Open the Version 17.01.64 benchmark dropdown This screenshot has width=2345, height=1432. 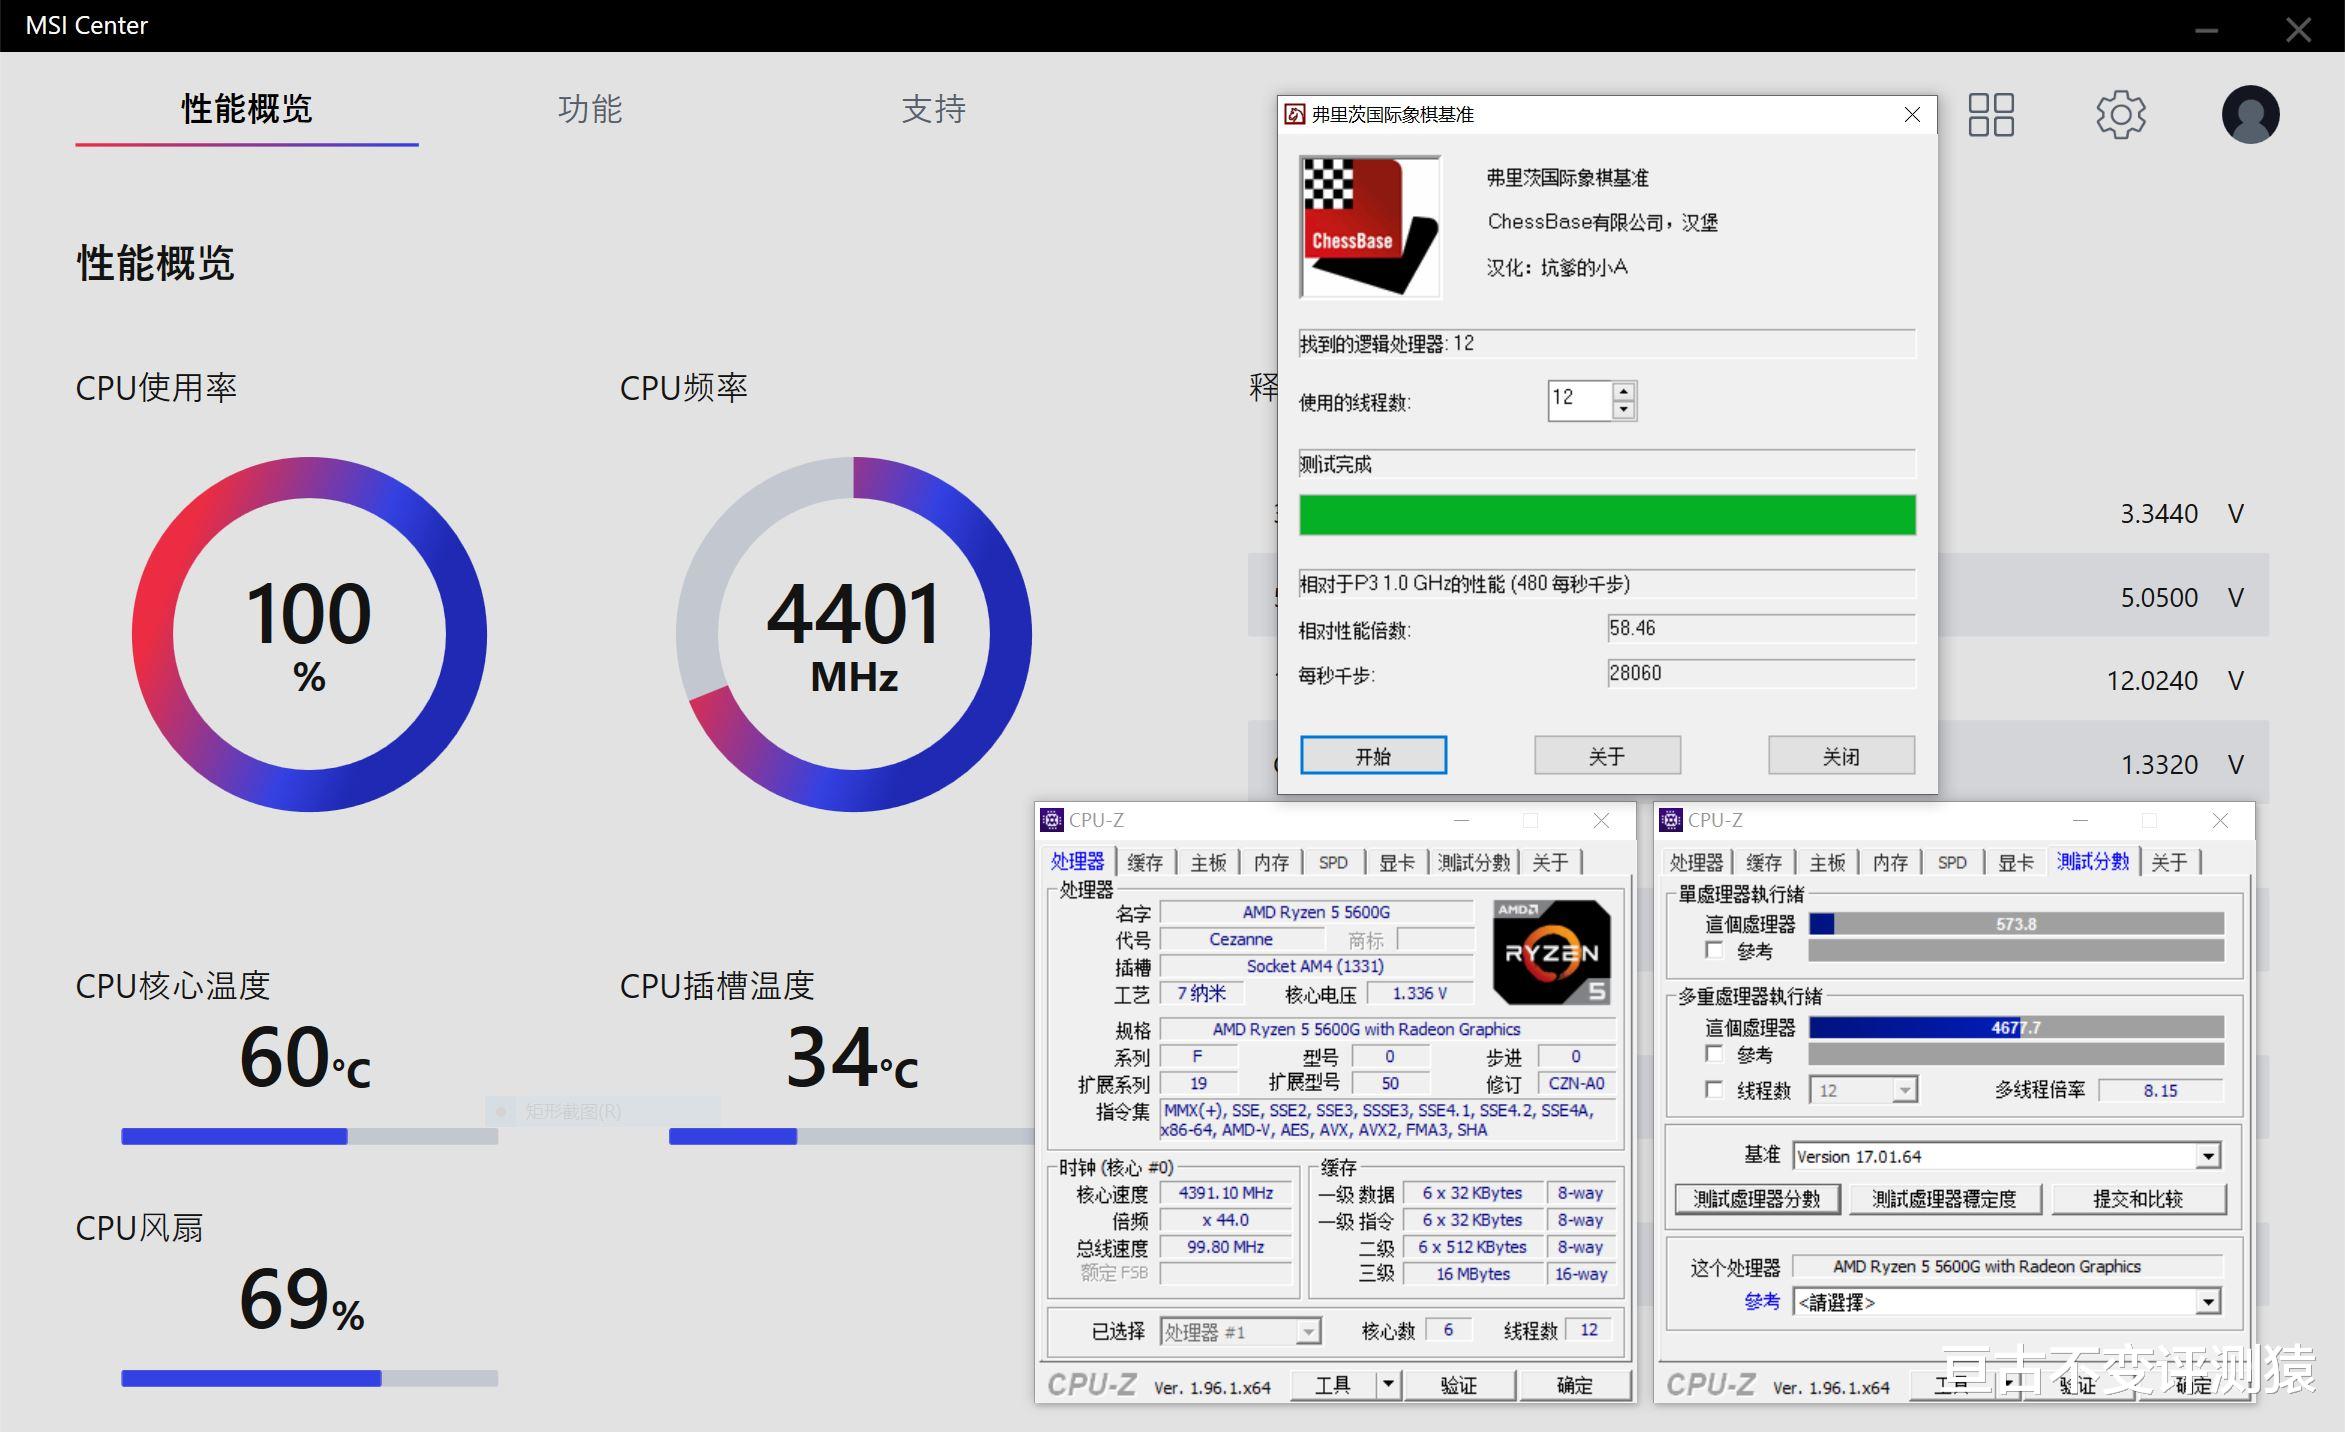(2209, 1155)
